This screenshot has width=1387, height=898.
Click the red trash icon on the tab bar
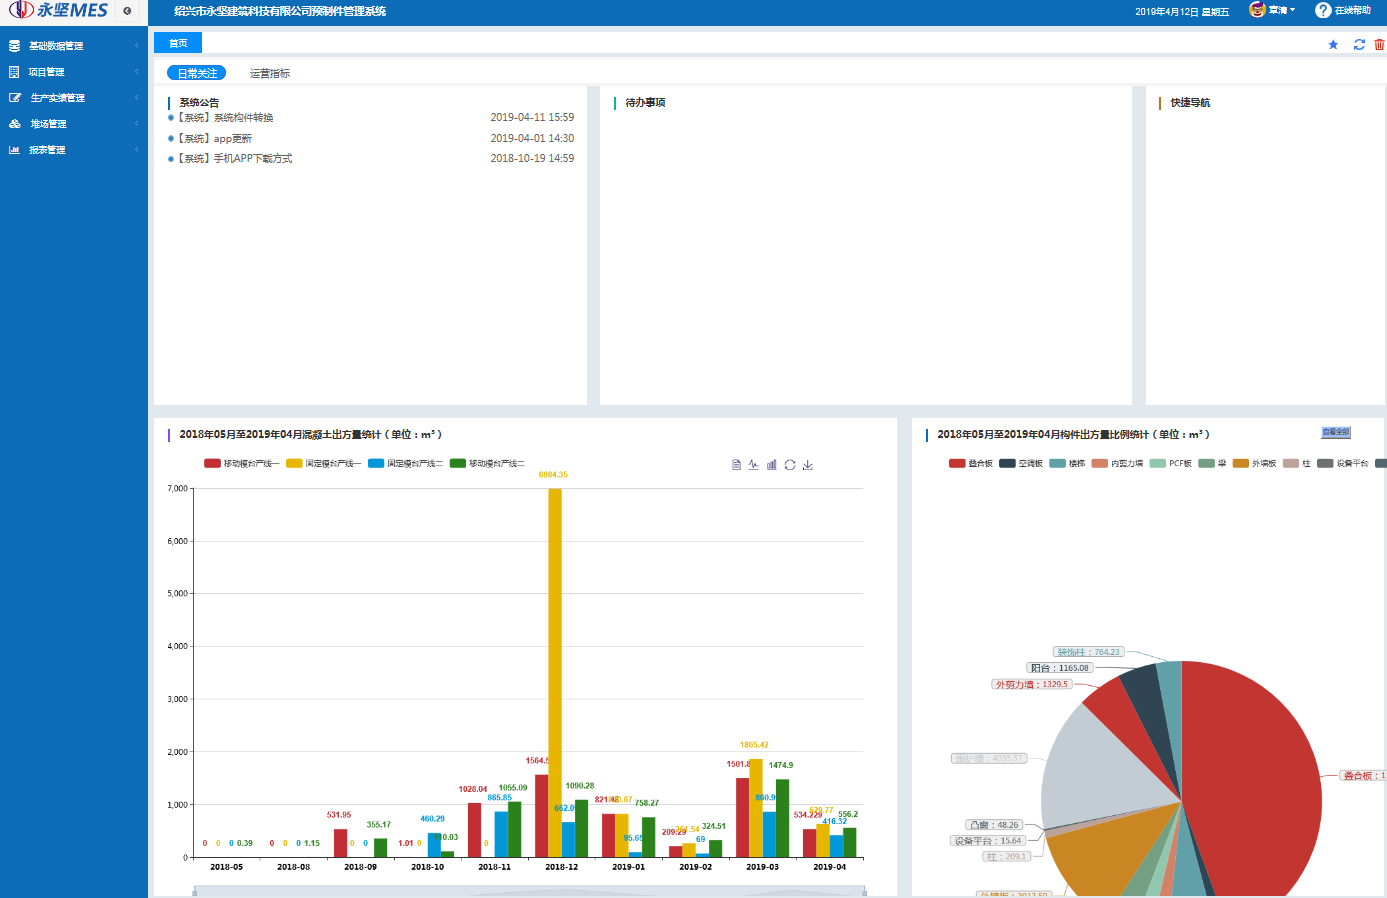(x=1379, y=44)
